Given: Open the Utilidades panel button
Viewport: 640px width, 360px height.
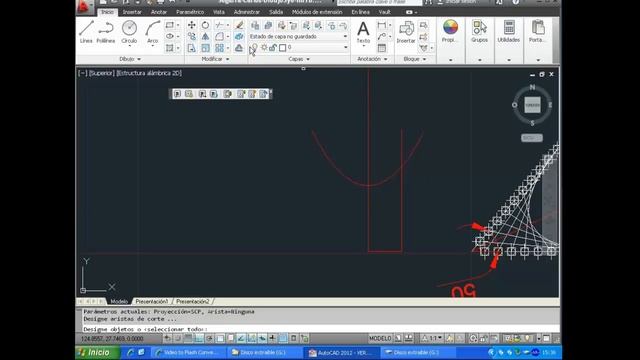Looking at the screenshot, I should coord(509,32).
